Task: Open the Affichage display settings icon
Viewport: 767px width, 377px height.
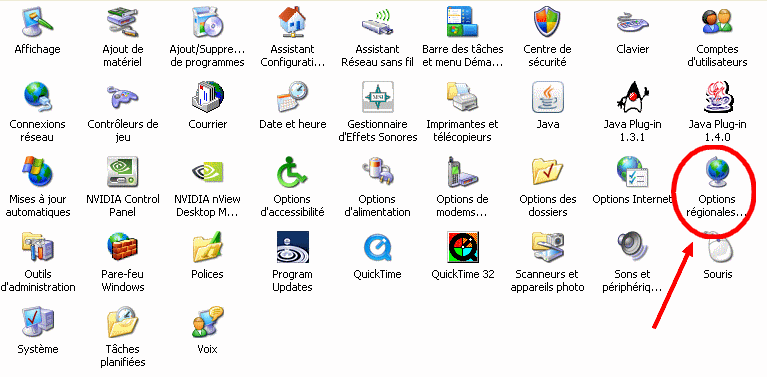Action: point(37,22)
